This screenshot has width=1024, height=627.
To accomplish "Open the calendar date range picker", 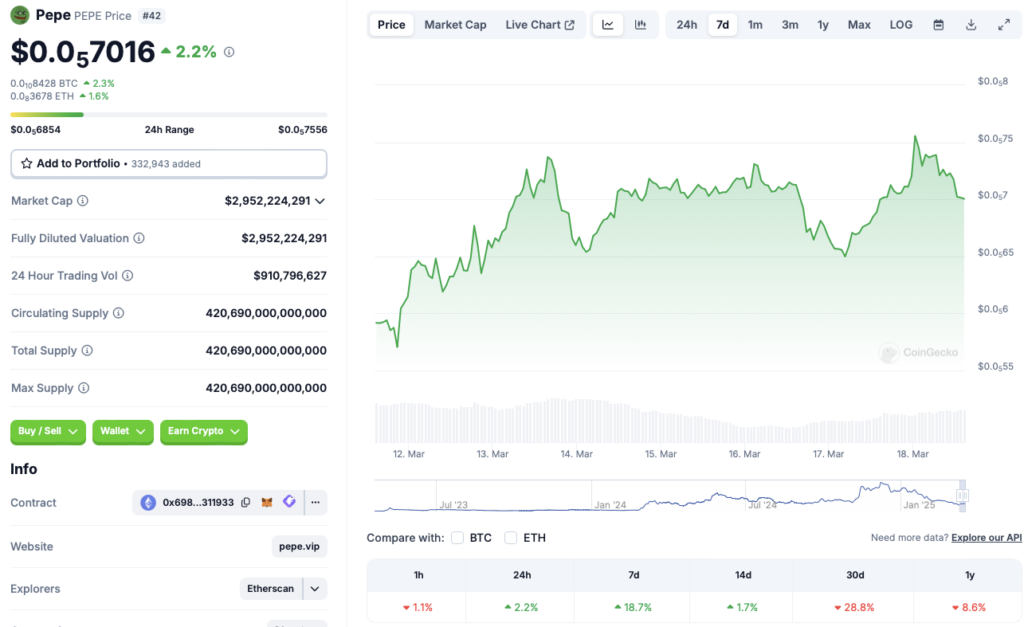I will pos(938,25).
